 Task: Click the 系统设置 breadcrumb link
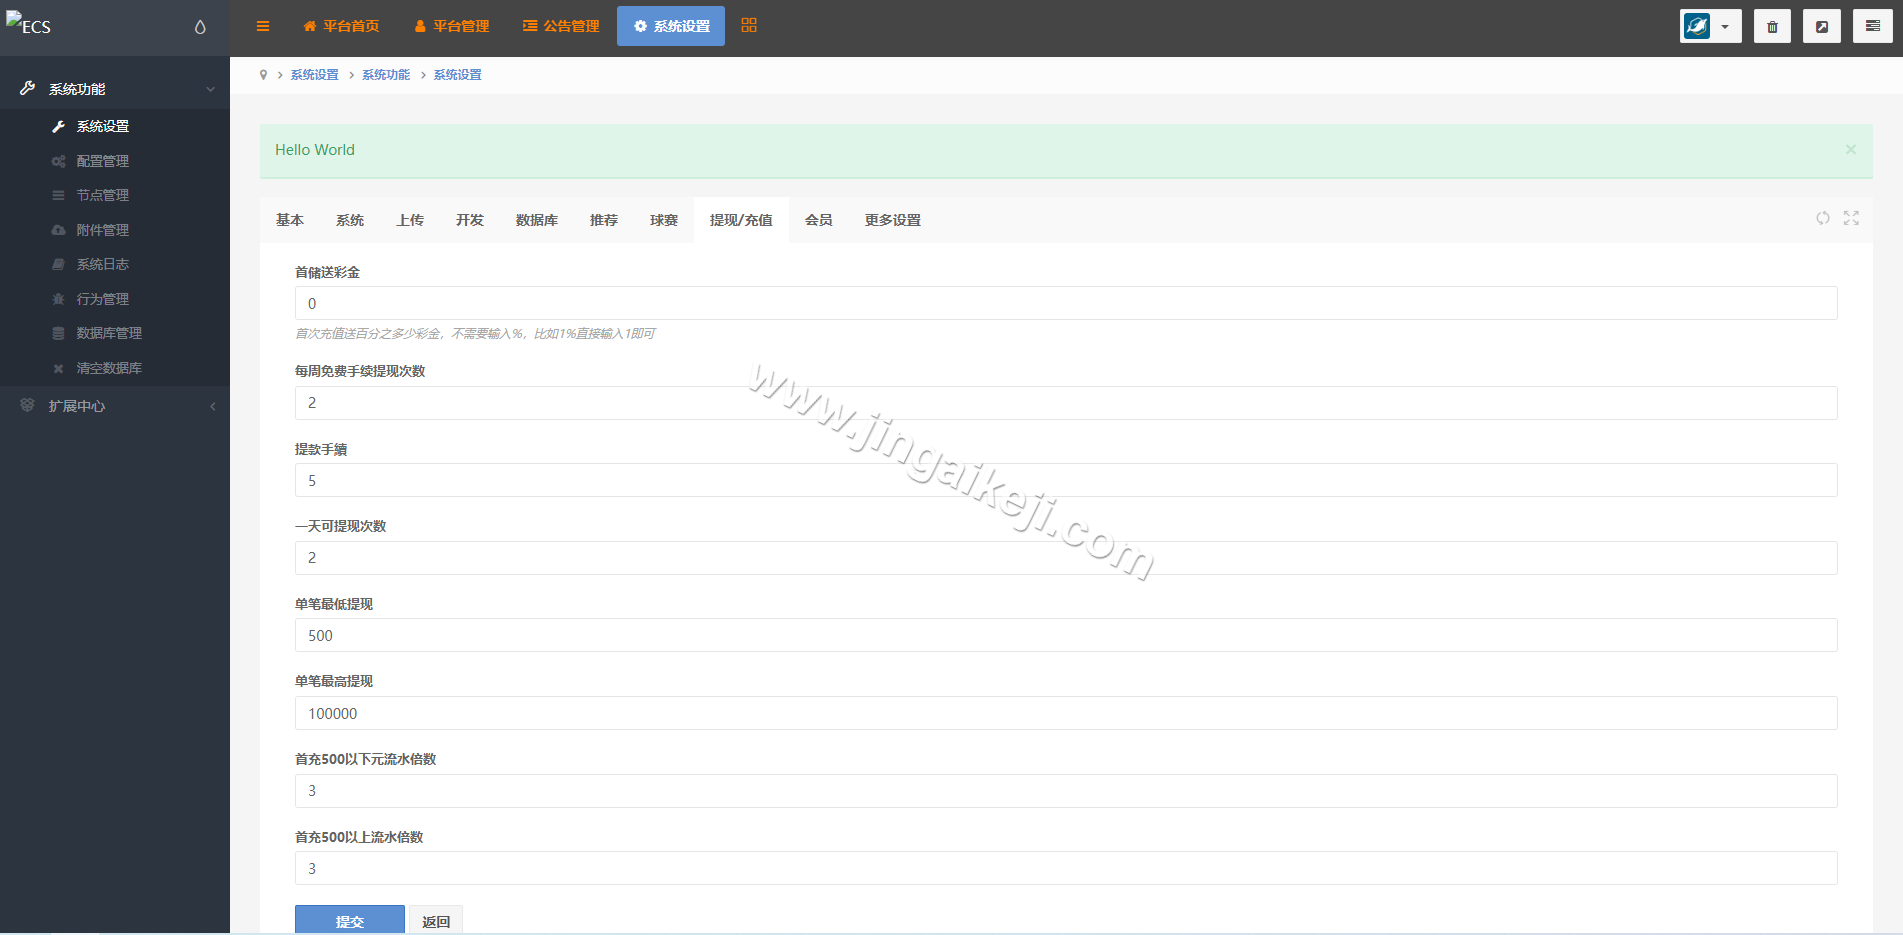(x=315, y=74)
